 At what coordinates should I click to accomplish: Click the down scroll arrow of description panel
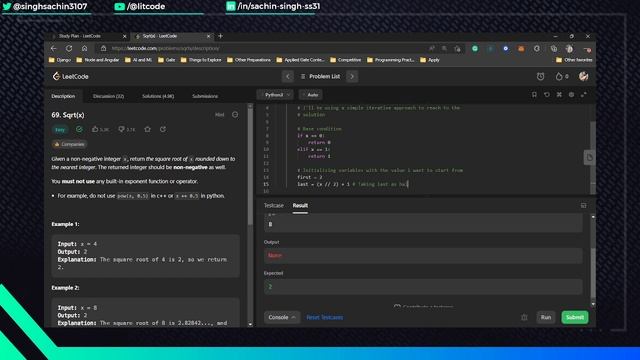pos(250,324)
